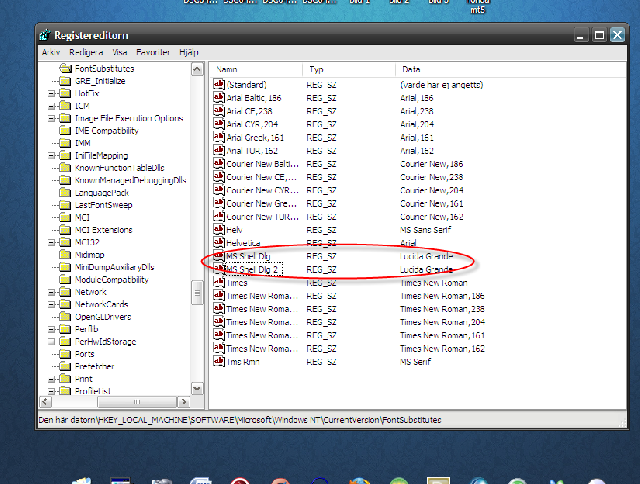Click the data cell MS Sans Serif
The width and height of the screenshot is (640, 484).
425,230
